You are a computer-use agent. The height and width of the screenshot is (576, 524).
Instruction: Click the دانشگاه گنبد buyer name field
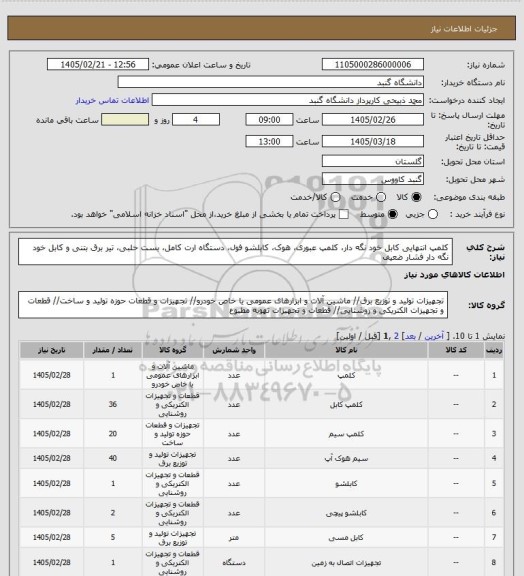[x=270, y=82]
